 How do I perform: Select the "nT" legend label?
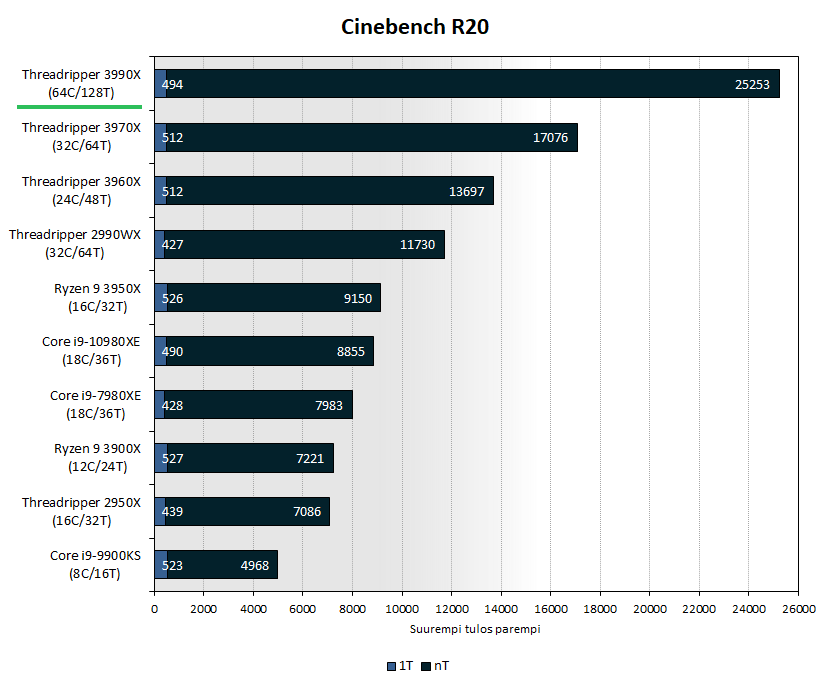pos(441,666)
